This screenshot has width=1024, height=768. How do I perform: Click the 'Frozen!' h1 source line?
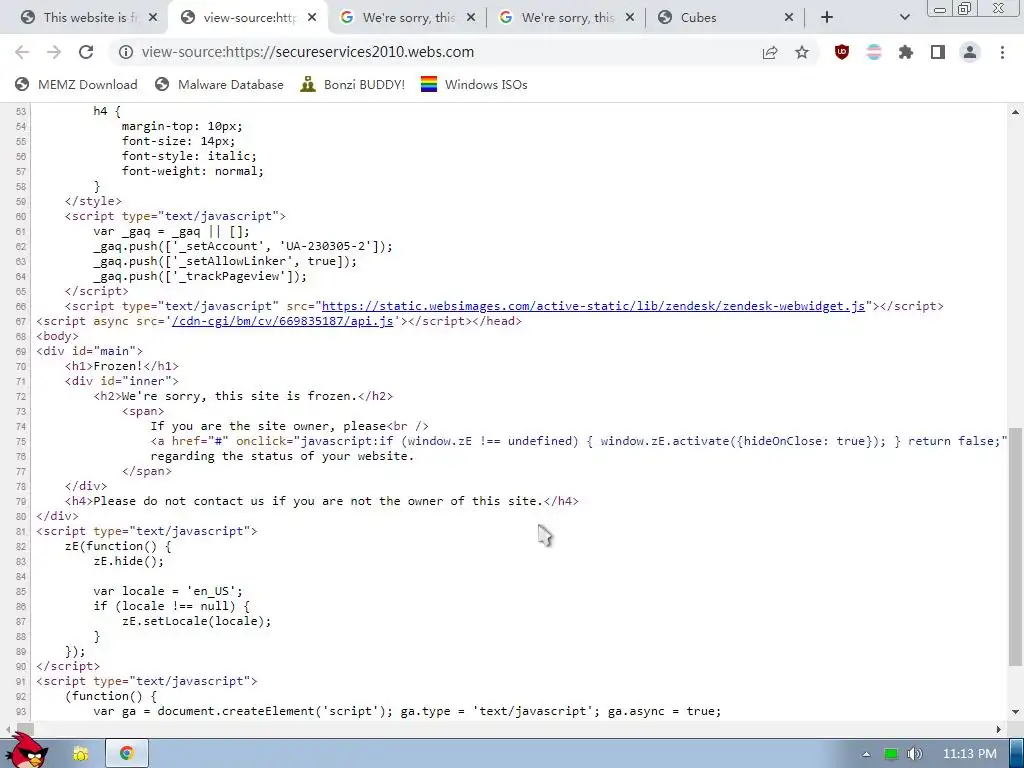click(x=121, y=366)
